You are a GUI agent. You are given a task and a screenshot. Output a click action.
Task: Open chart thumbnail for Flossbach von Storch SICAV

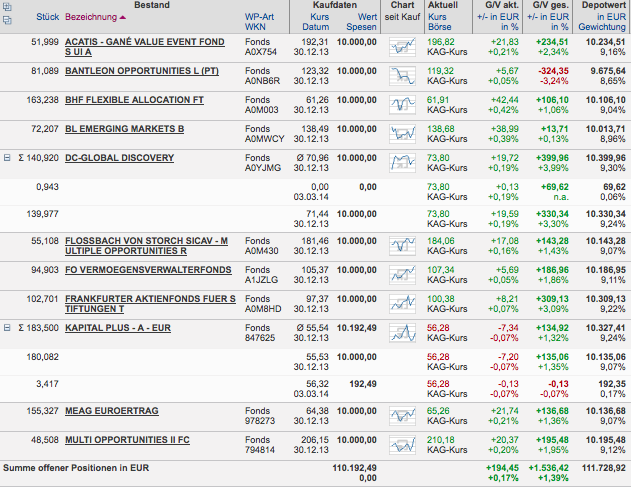click(x=402, y=246)
